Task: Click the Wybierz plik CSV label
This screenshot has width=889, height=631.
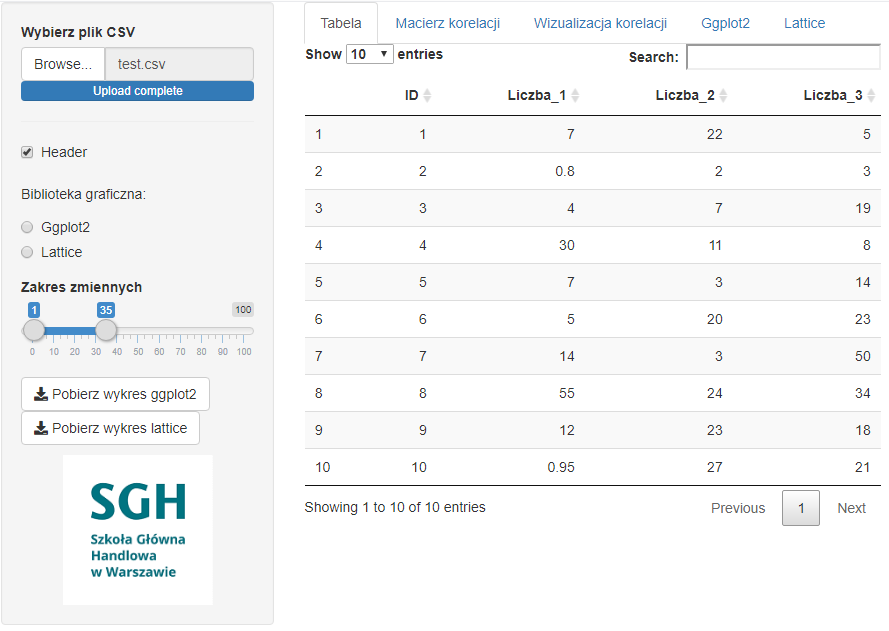Action: pyautogui.click(x=78, y=32)
